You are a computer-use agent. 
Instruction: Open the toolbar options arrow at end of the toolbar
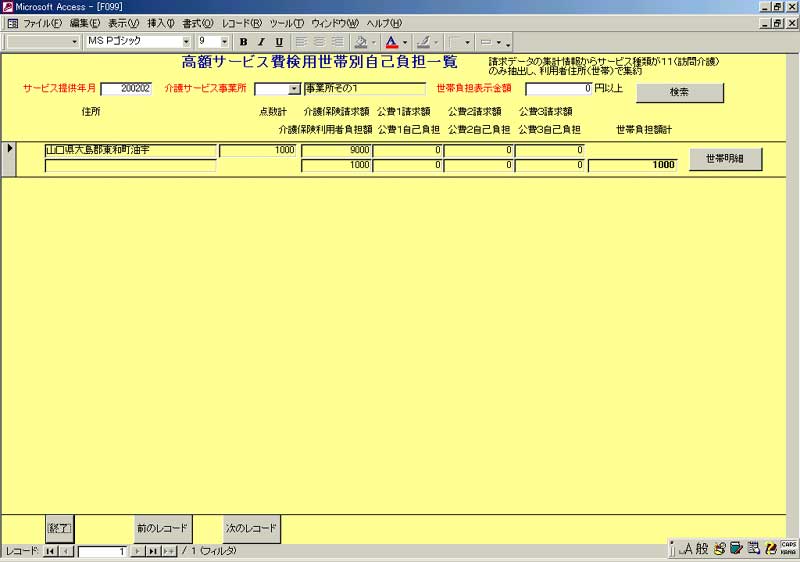click(x=508, y=43)
